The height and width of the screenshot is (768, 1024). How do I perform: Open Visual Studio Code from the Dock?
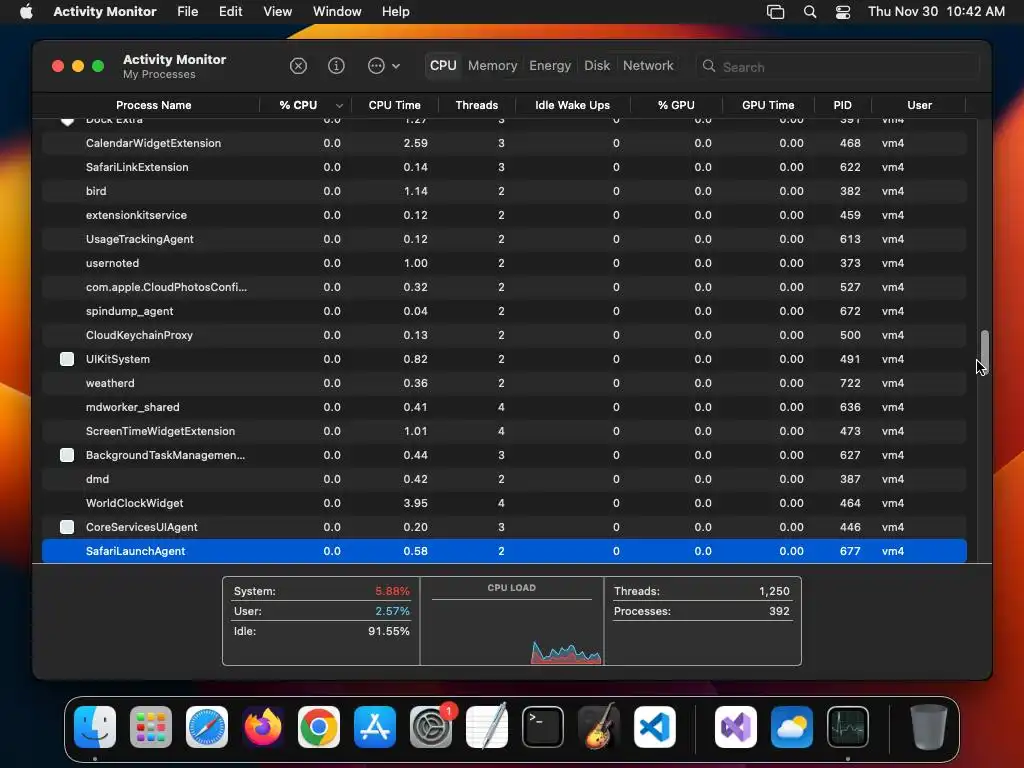click(655, 727)
